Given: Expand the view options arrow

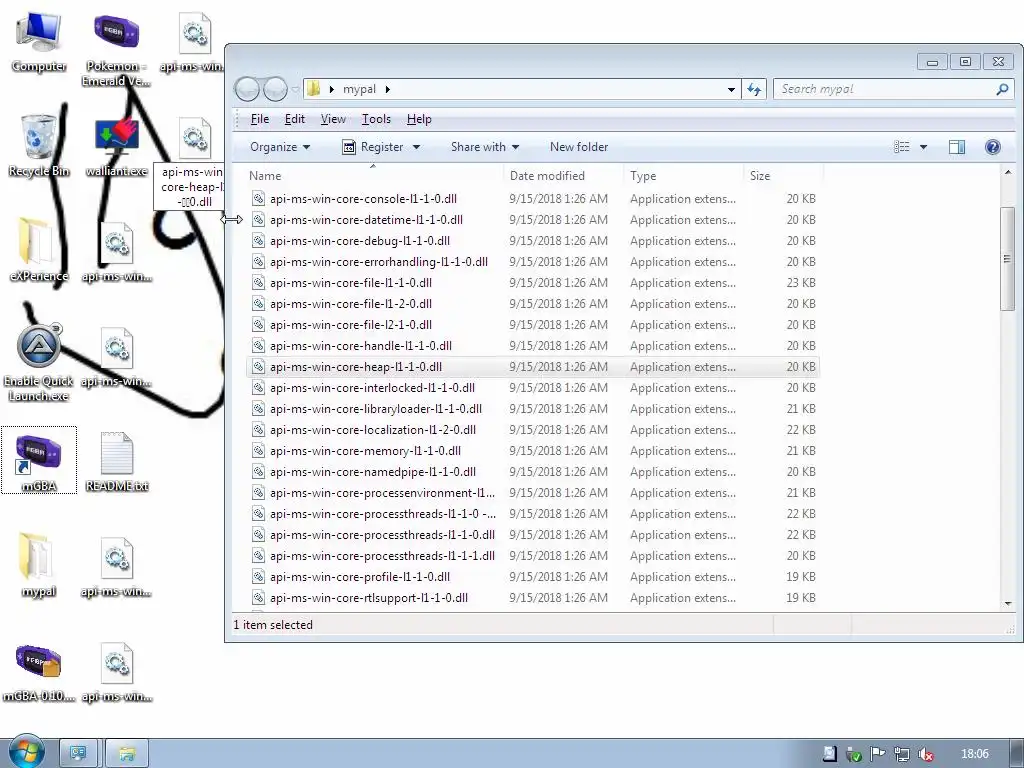Looking at the screenshot, I should click(x=923, y=147).
